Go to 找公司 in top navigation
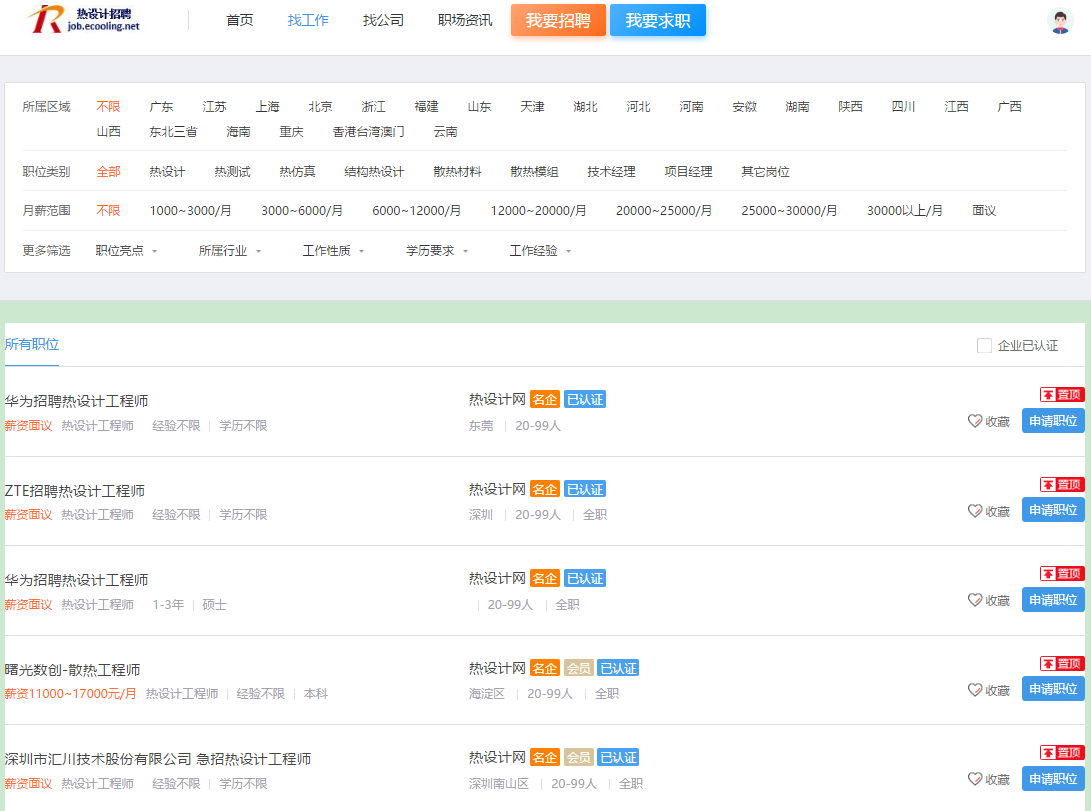 pos(383,20)
